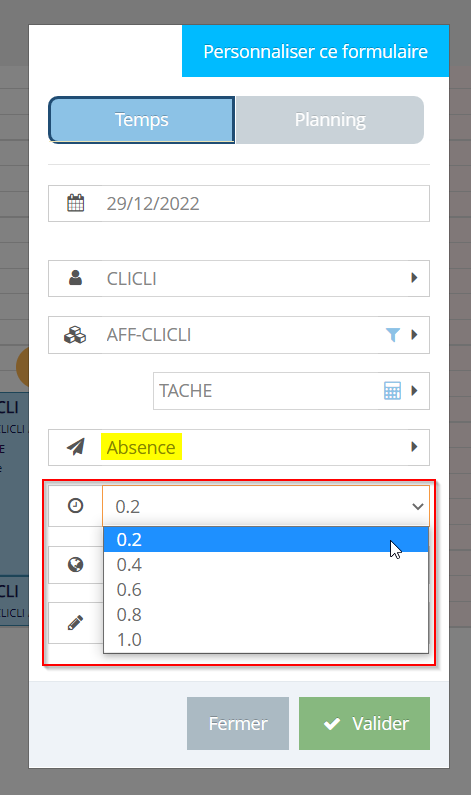The width and height of the screenshot is (471, 795).
Task: Expand the TACHE selector arrow
Action: tap(414, 391)
